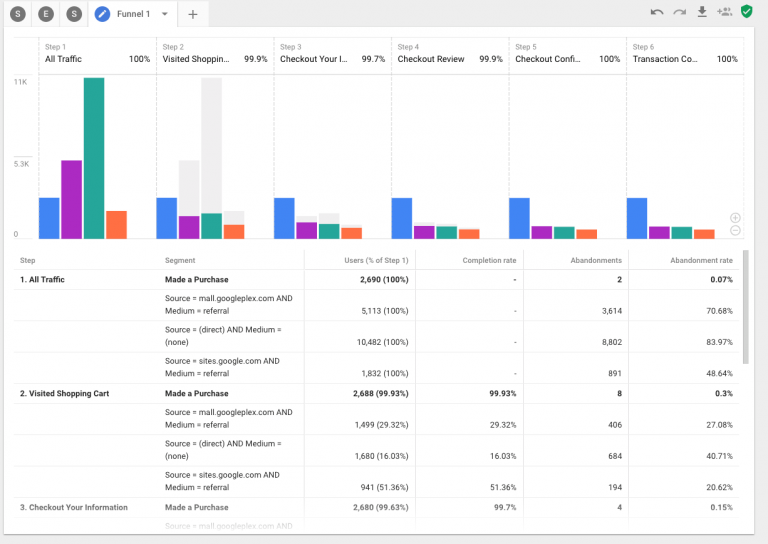
Task: Click the undo arrow icon
Action: point(656,13)
